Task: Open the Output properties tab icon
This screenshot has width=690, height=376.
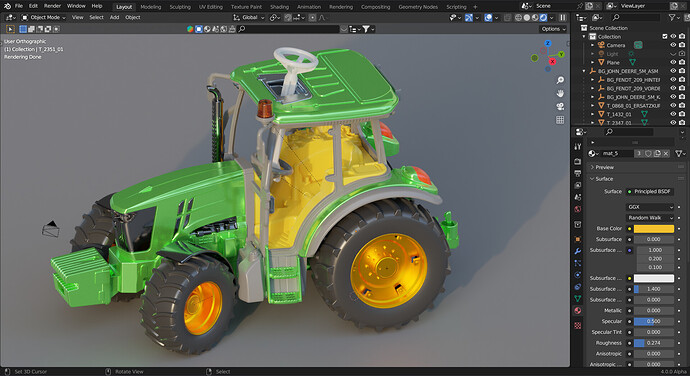Action: tap(578, 173)
